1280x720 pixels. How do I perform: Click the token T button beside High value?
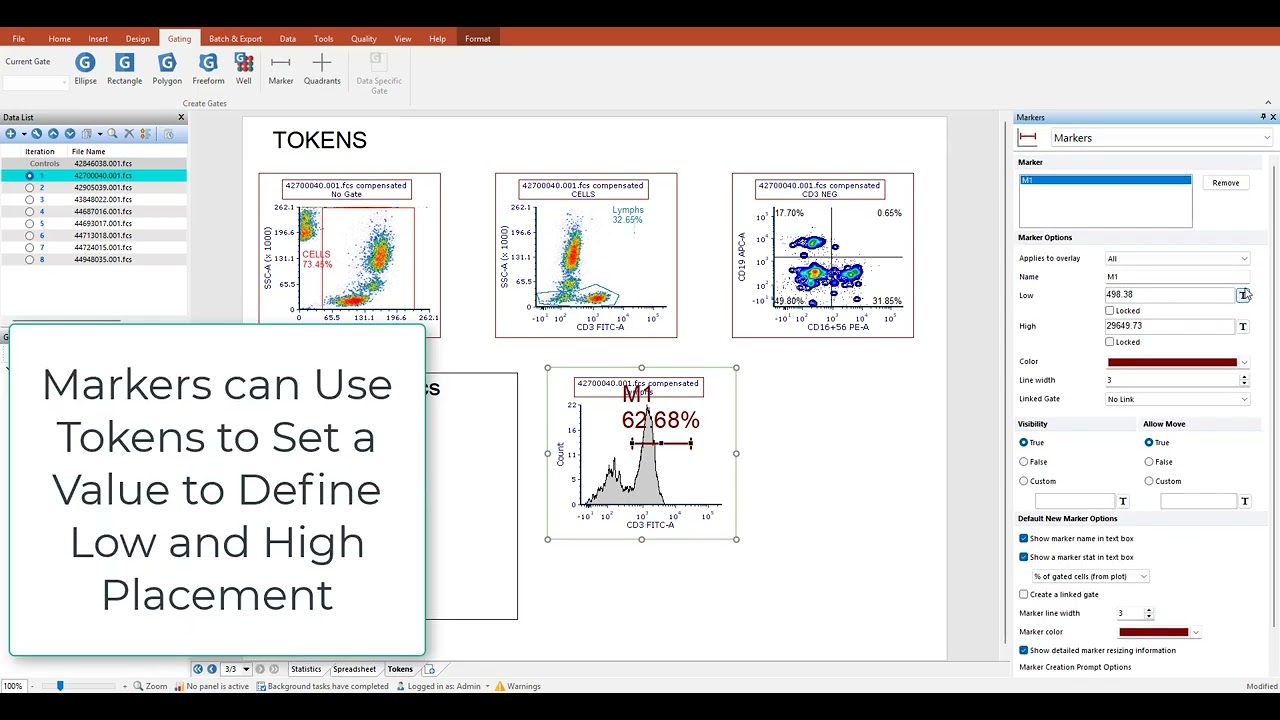1243,327
